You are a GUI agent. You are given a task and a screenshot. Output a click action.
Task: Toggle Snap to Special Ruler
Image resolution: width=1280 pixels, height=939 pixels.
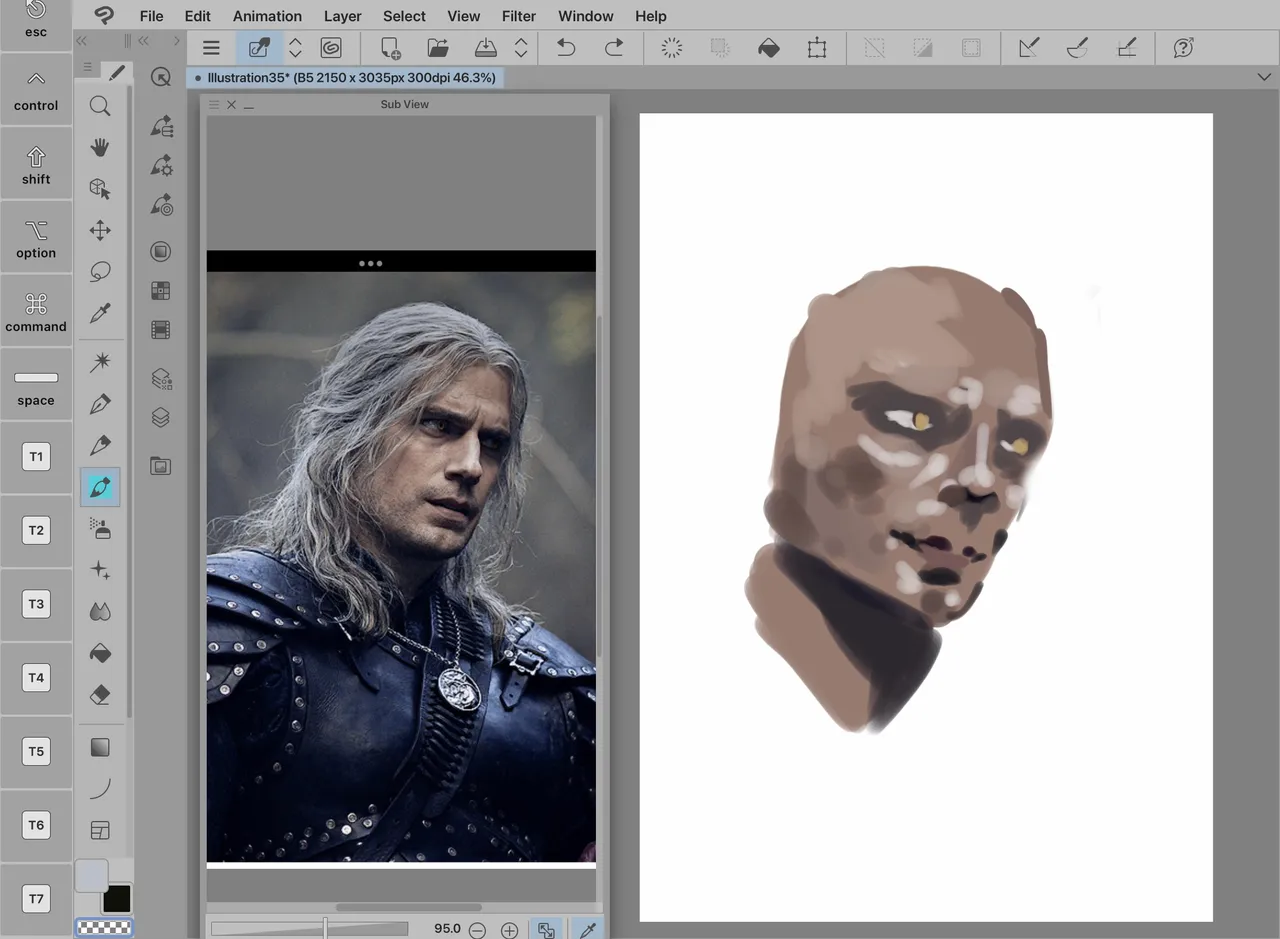[1077, 48]
